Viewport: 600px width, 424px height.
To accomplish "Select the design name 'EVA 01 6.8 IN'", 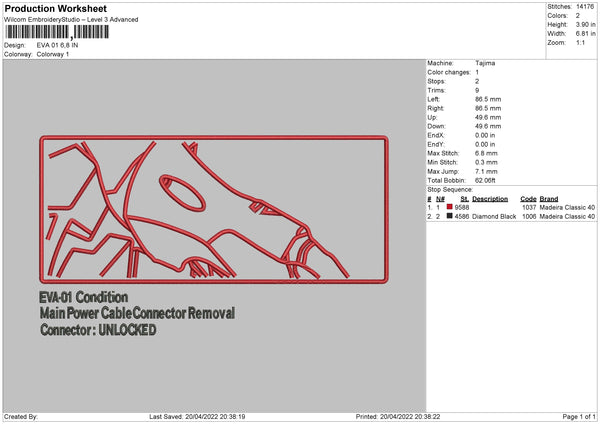I will point(57,45).
